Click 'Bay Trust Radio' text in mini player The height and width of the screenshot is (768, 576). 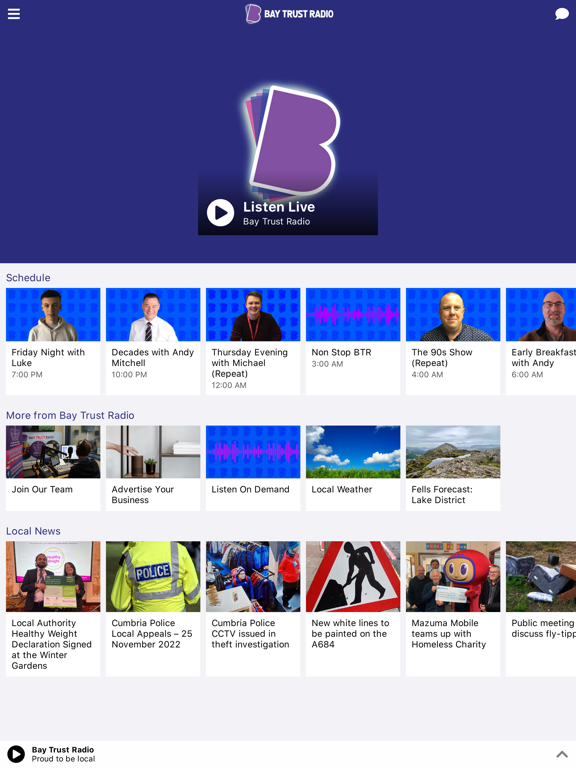[x=63, y=749]
